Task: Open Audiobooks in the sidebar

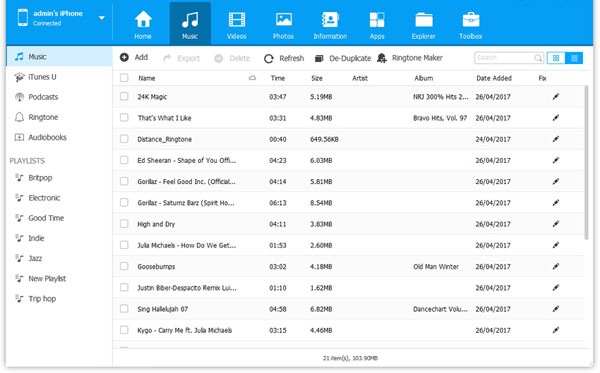Action: (59, 137)
